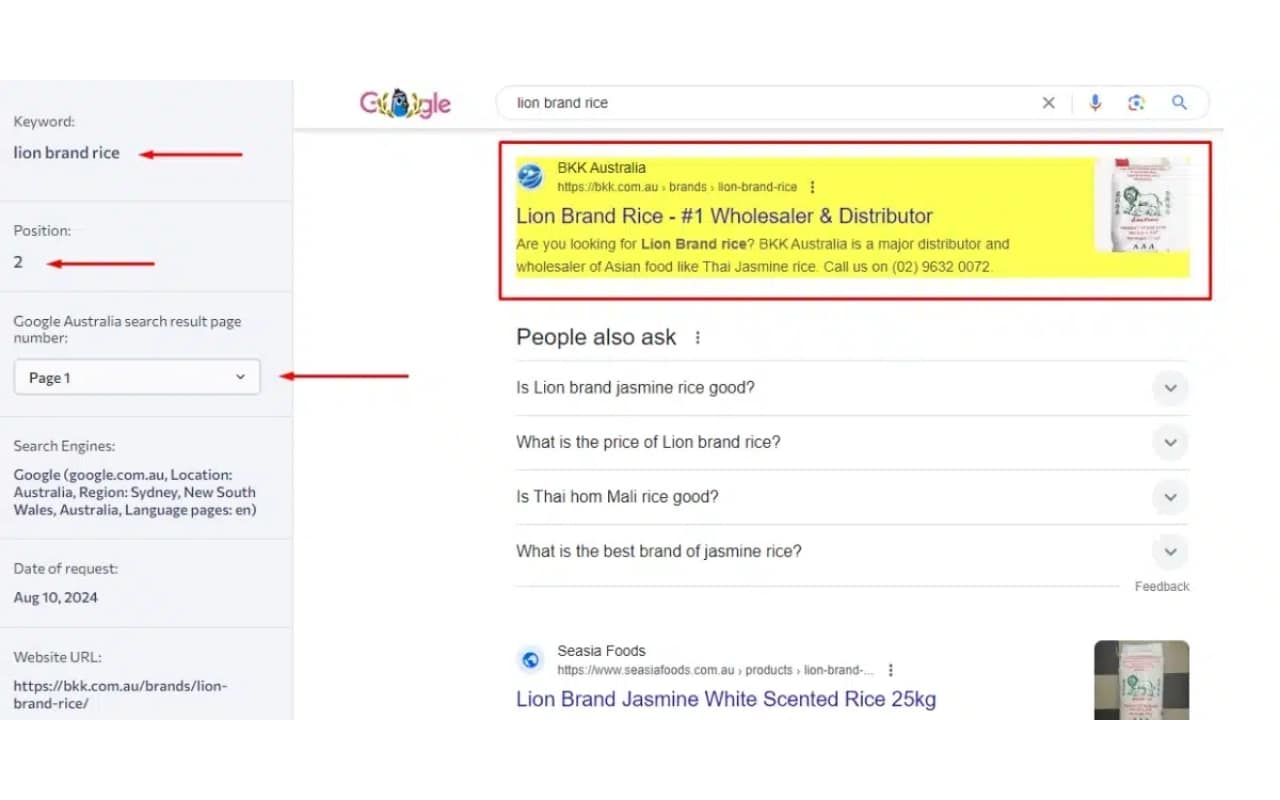
Task: Open Google Lens image search icon
Action: point(1136,102)
